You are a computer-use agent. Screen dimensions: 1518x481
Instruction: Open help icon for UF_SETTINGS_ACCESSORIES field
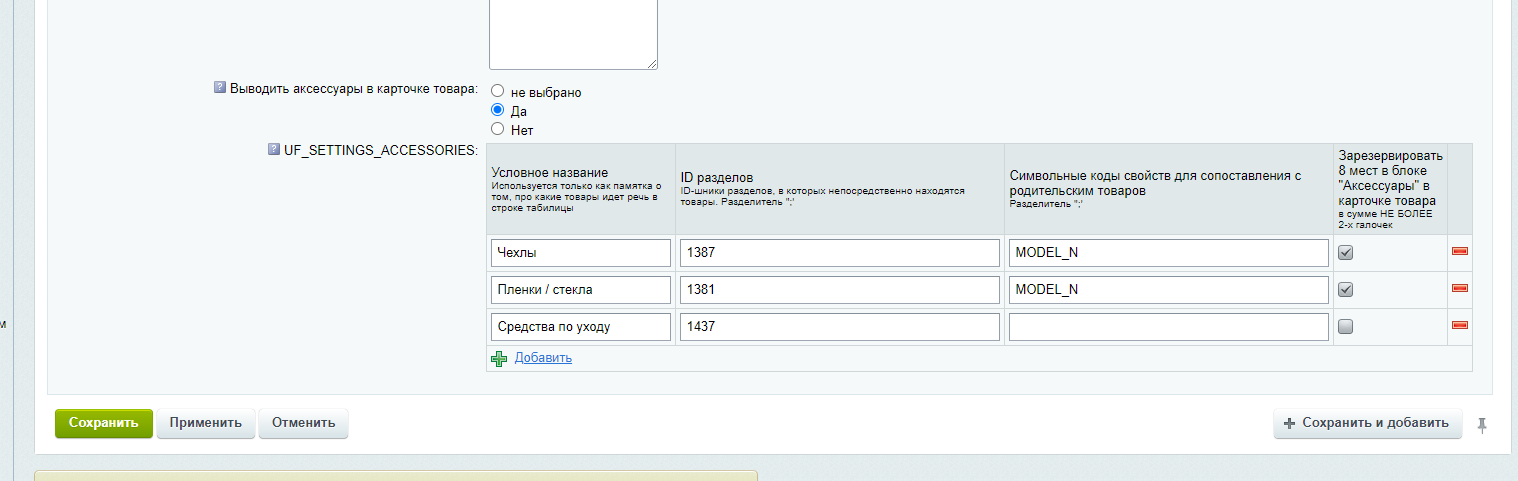(x=273, y=150)
